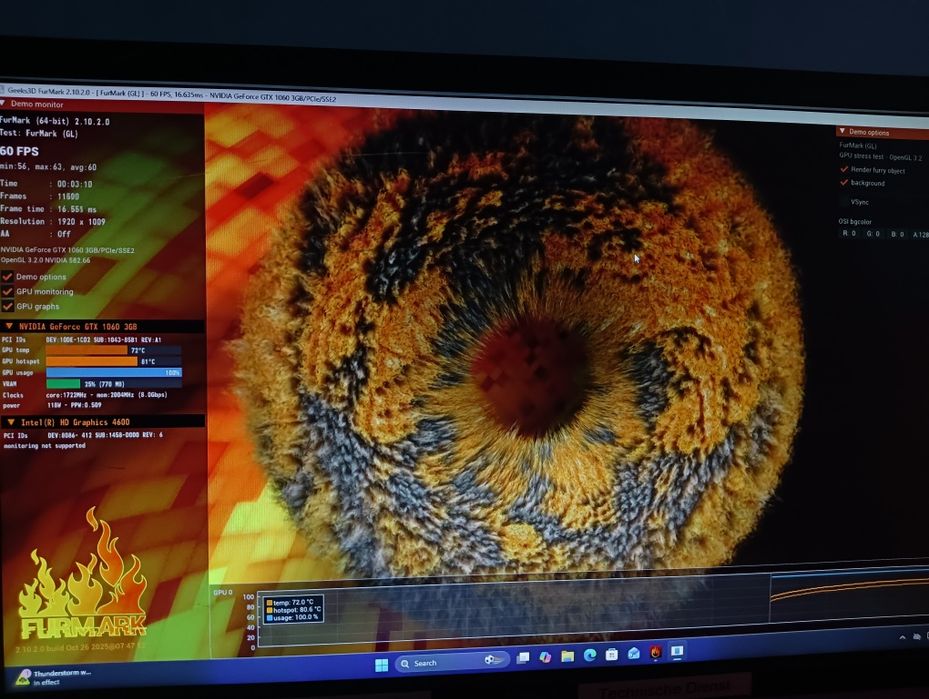The width and height of the screenshot is (929, 699).
Task: Collapse the Demo monitor panel
Action: [3, 103]
